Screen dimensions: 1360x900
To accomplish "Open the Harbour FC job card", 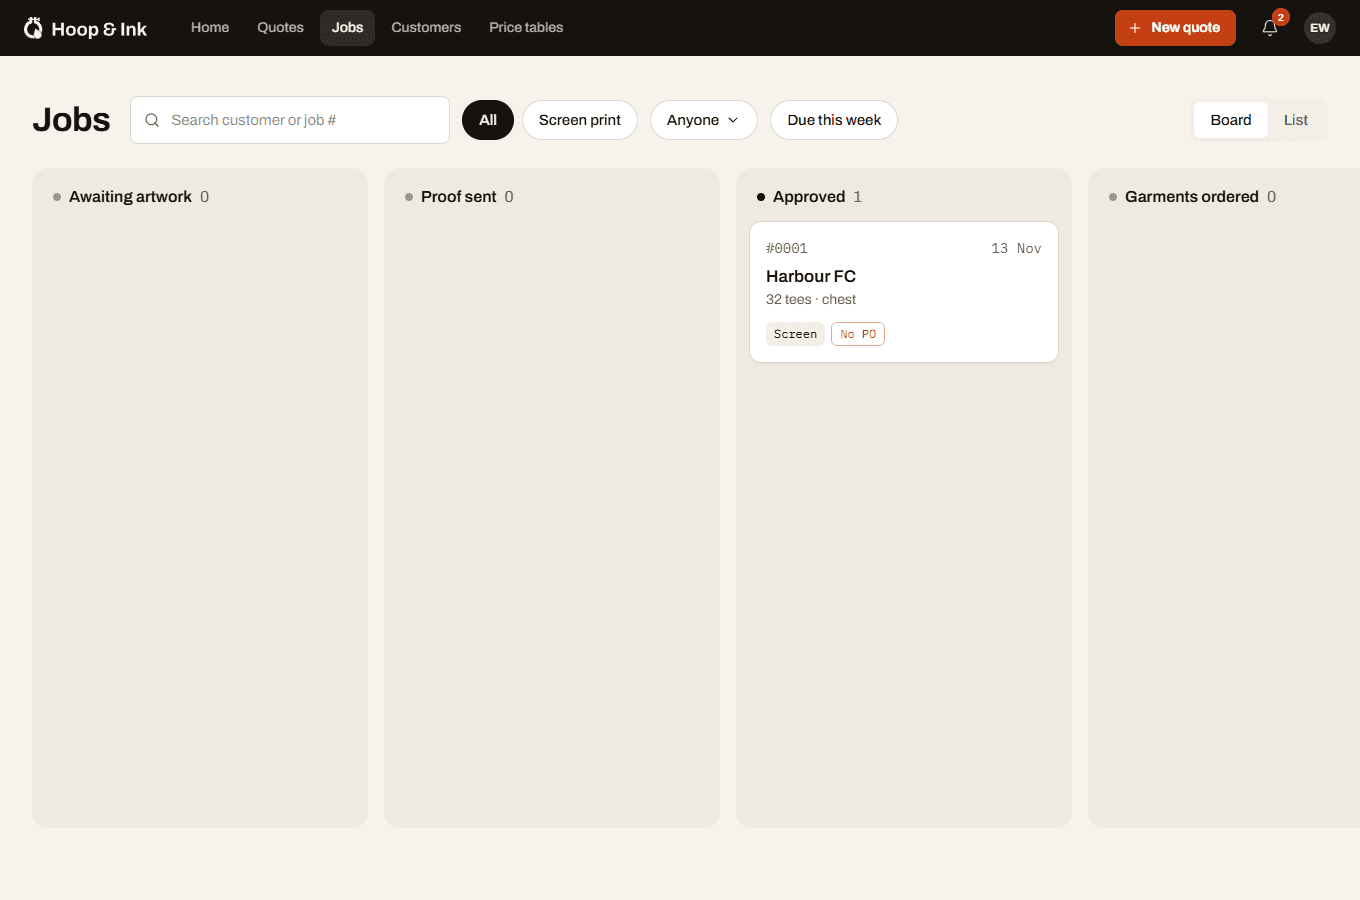I will point(904,292).
